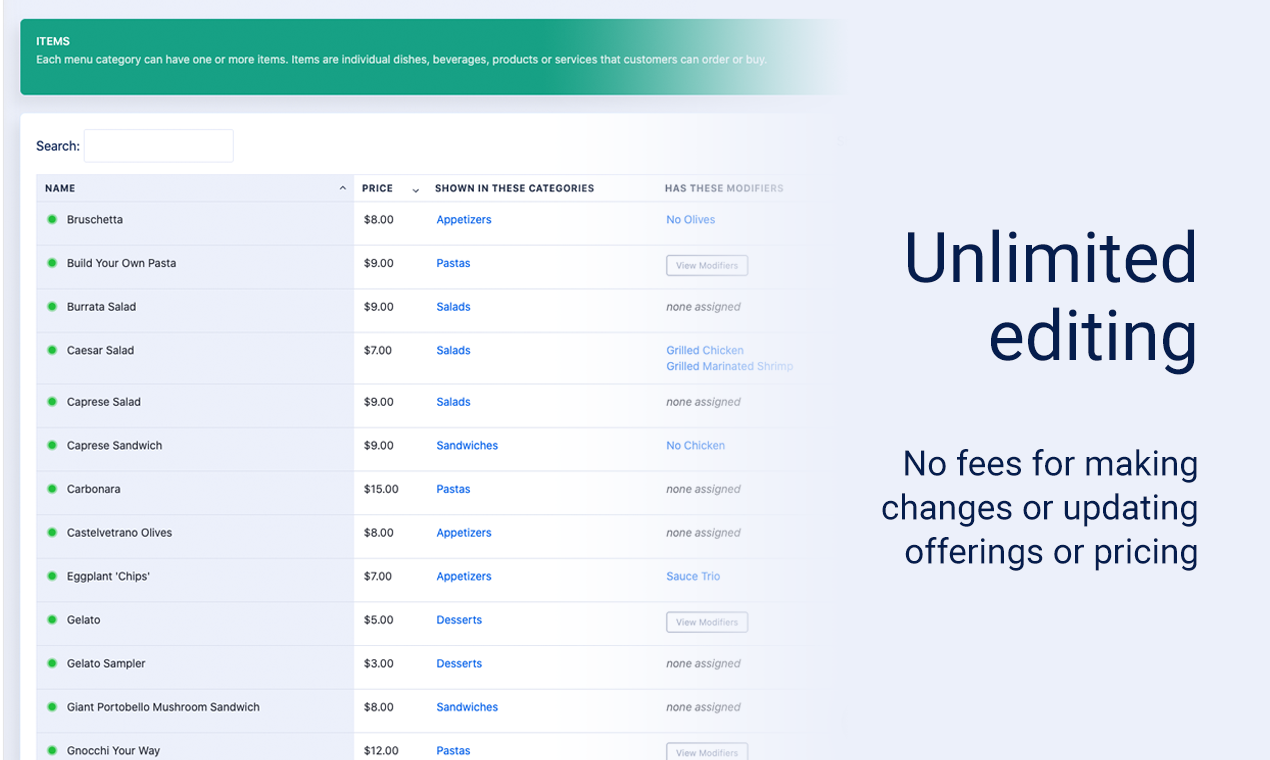Screen dimensions: 1270x760
Task: Select the Caesar Salad item name
Action: [100, 350]
